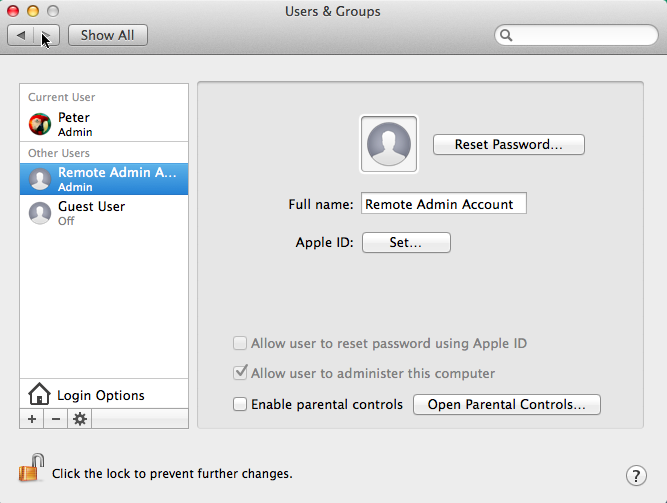Select the Remote Admin Account entry
This screenshot has width=667, height=503.
coord(104,179)
